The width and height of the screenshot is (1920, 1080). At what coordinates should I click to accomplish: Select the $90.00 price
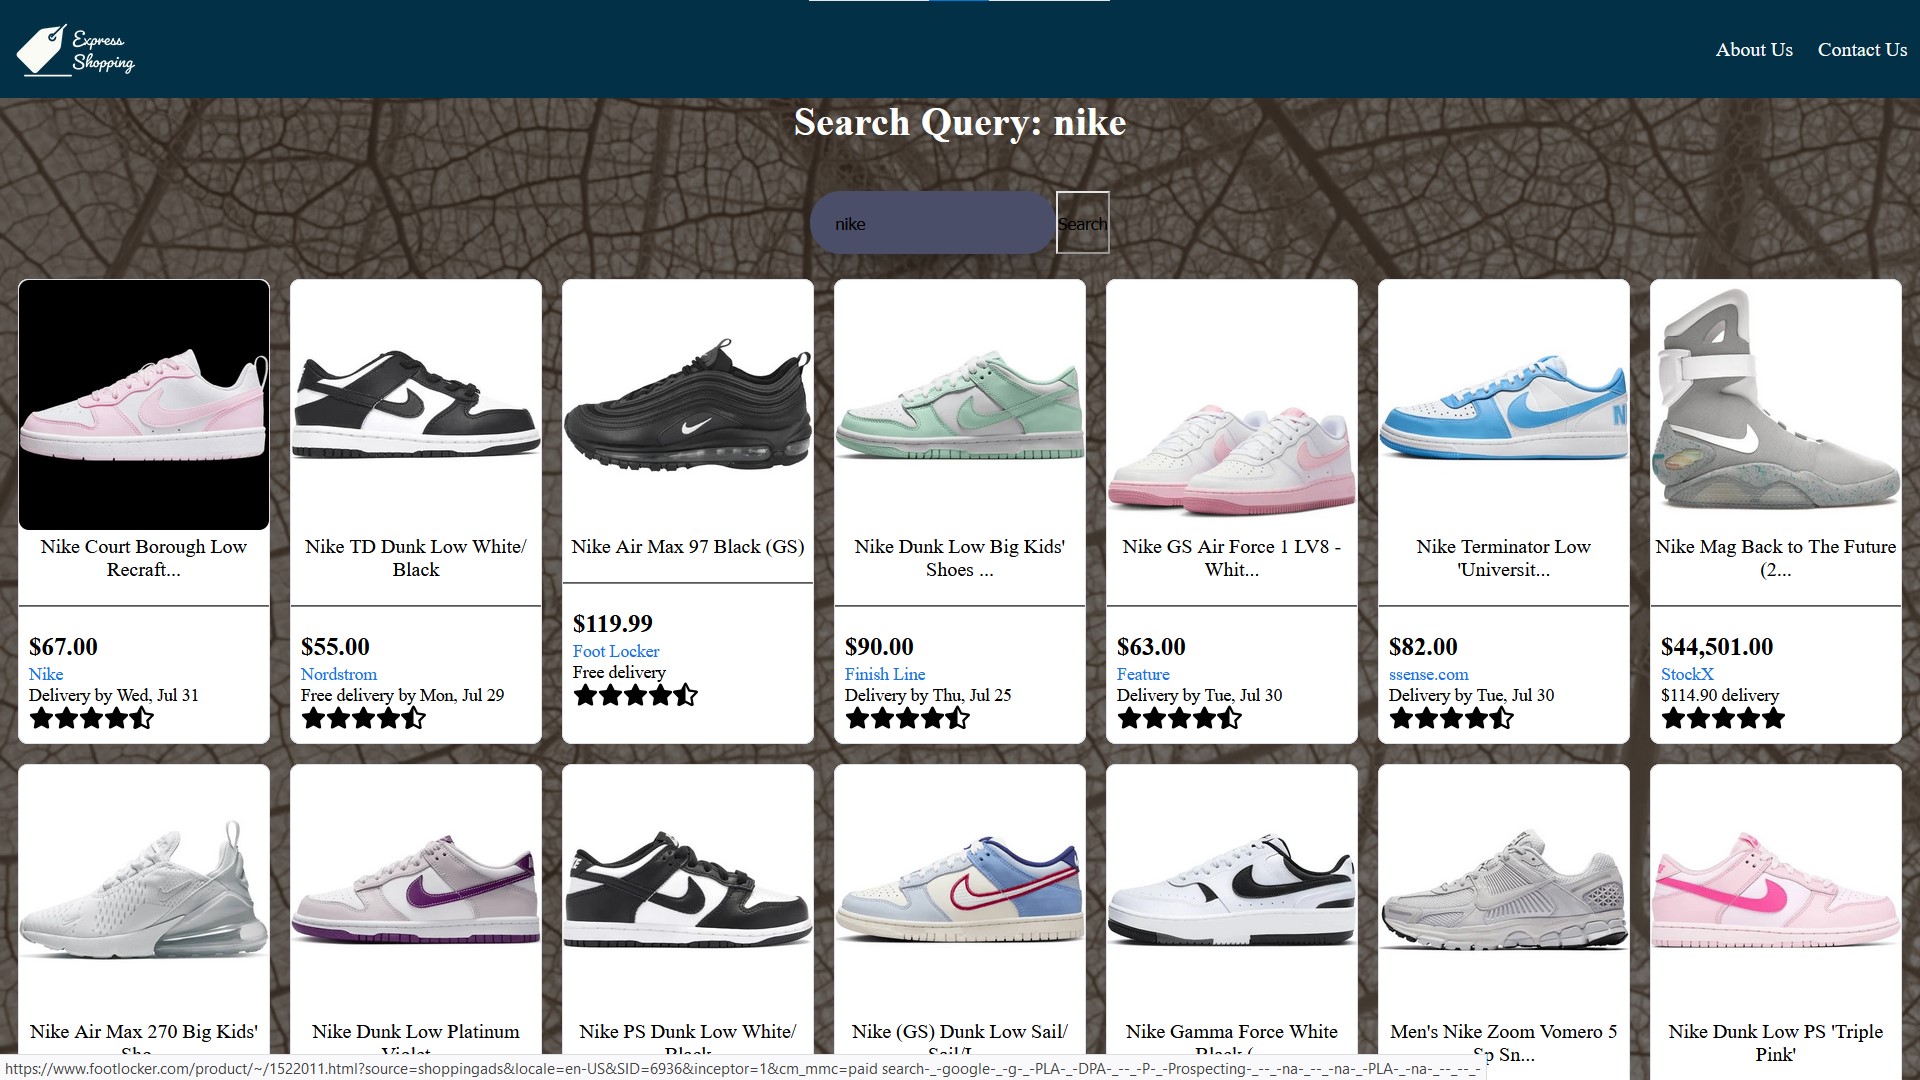point(879,647)
